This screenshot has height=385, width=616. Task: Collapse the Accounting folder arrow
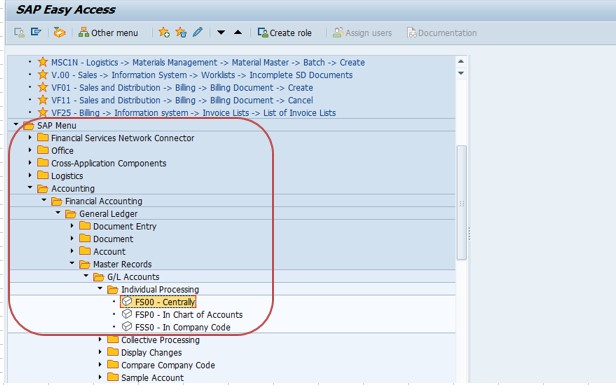tap(30, 187)
